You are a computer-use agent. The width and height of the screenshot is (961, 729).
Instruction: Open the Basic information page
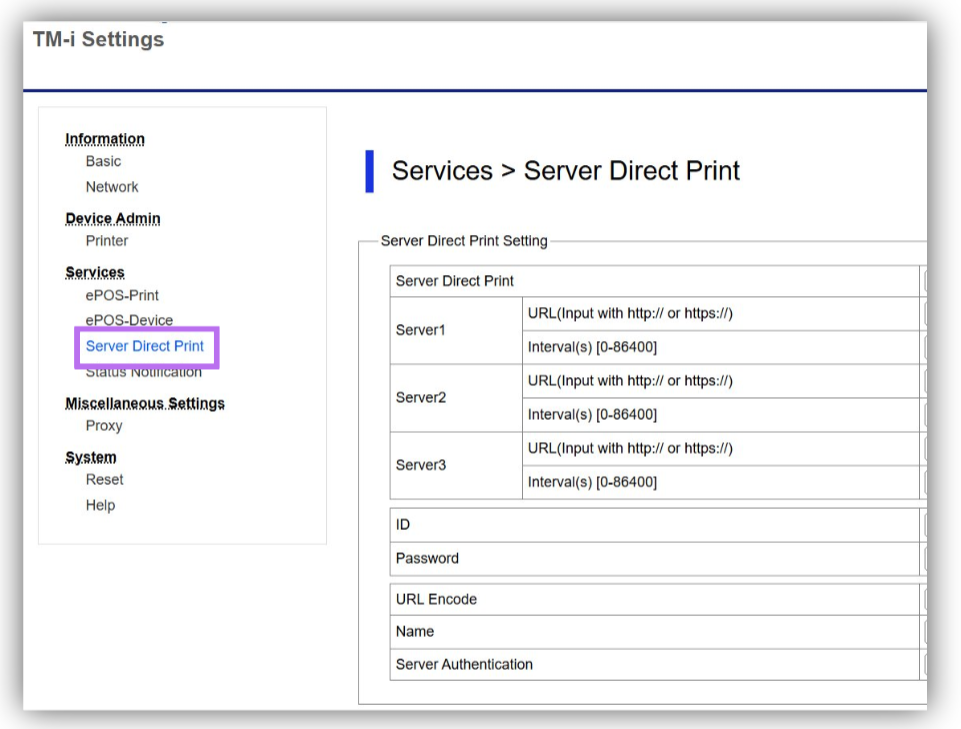(103, 161)
